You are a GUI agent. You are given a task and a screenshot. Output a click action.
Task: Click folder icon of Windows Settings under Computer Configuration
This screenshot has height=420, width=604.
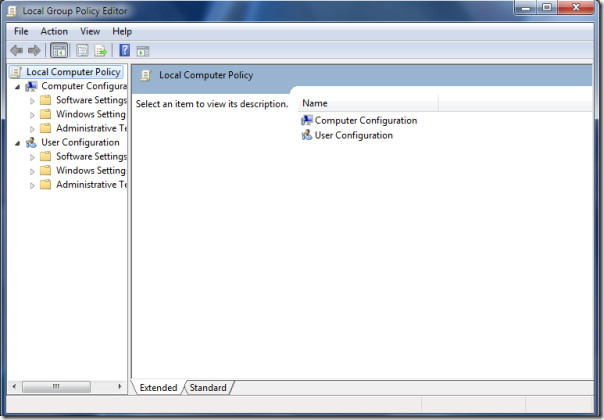[x=45, y=114]
